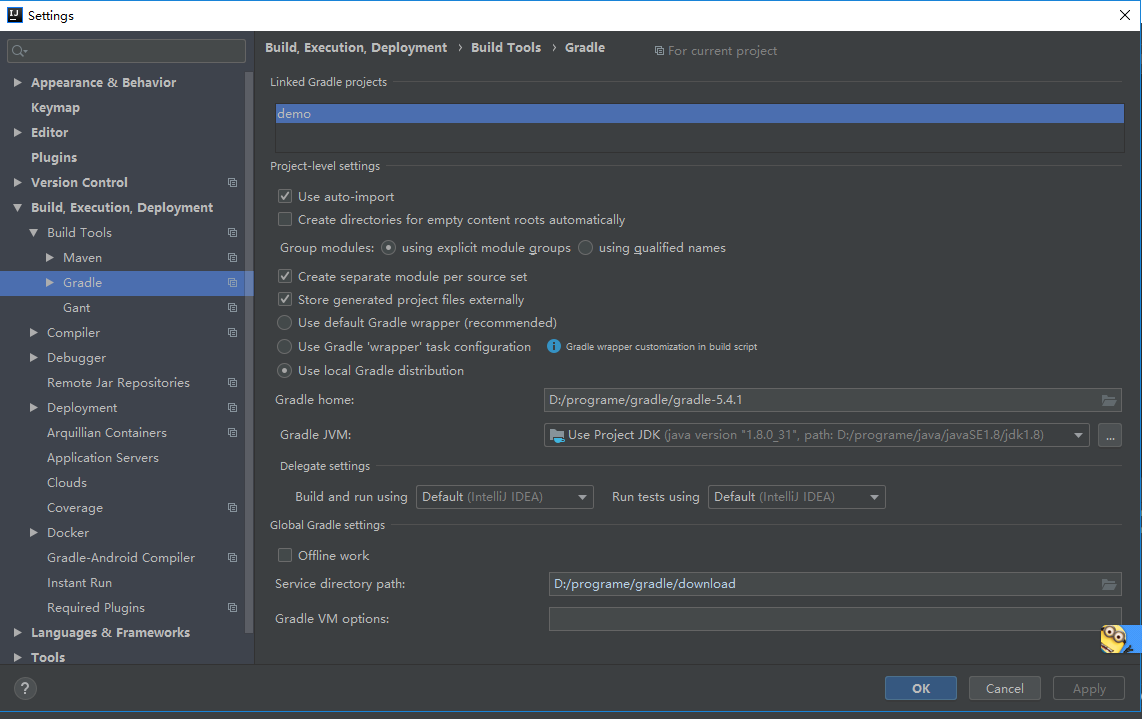1142x719 pixels.
Task: Open Keymap settings page
Action: (55, 108)
